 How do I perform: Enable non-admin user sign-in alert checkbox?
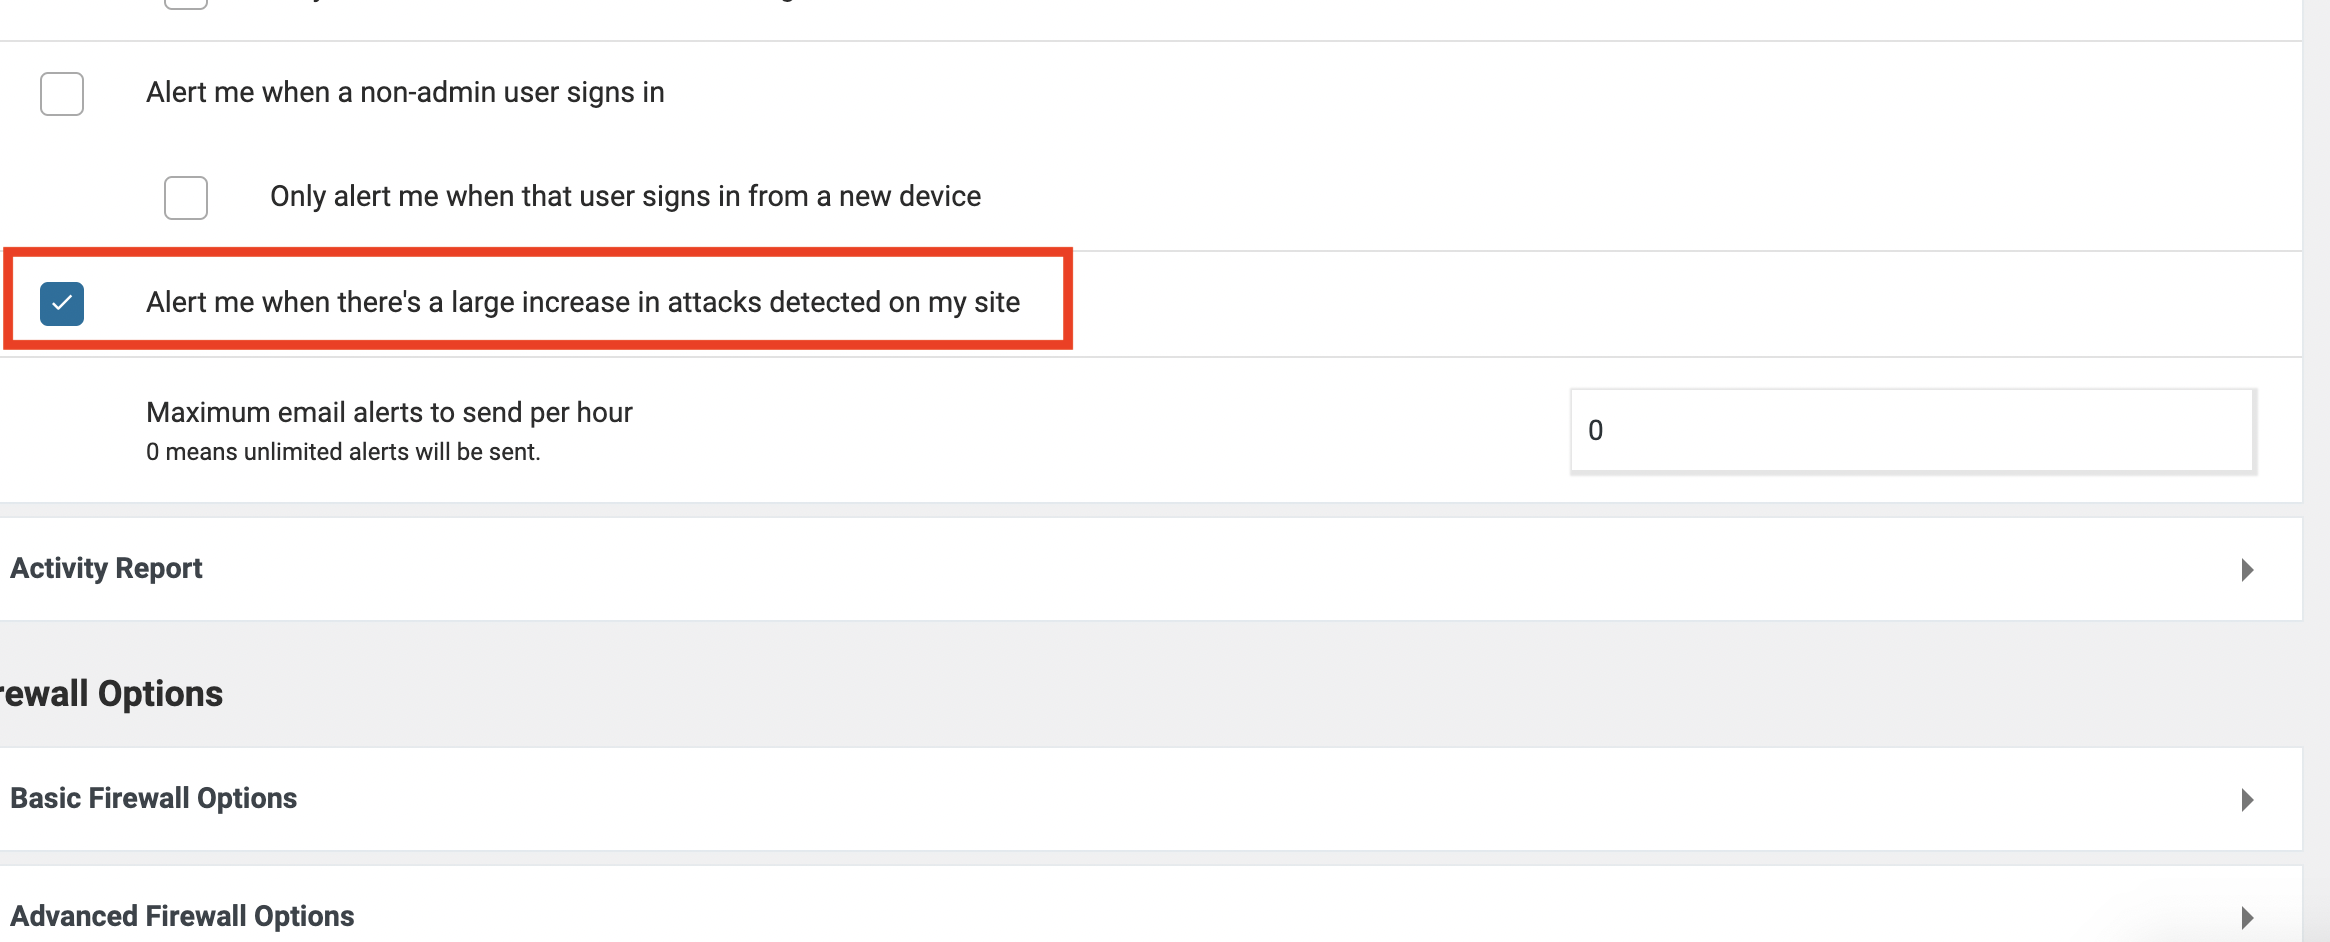coord(62,94)
